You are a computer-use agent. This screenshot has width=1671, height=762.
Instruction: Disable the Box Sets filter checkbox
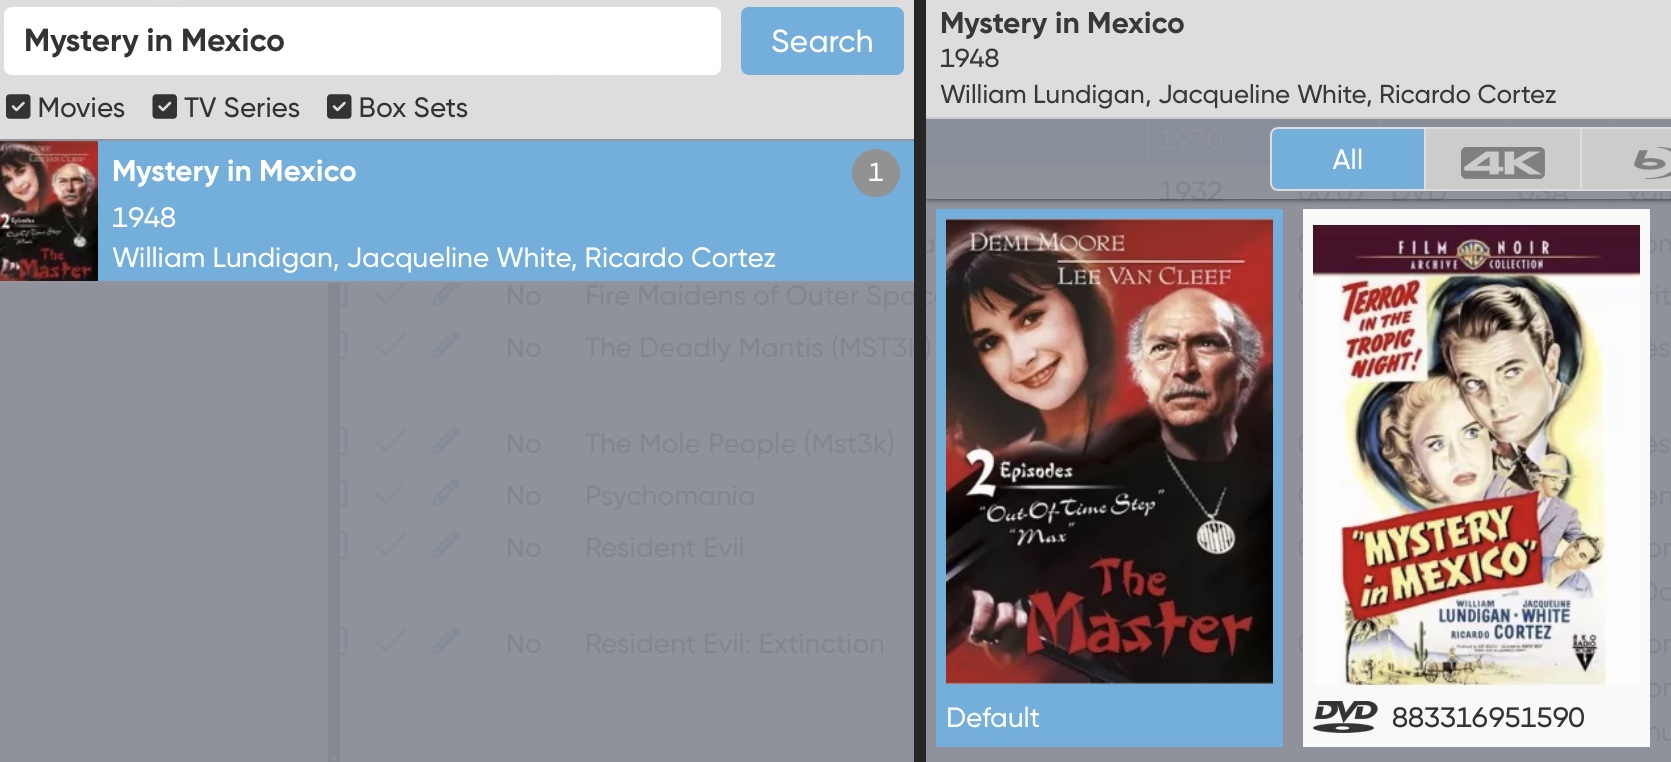340,107
